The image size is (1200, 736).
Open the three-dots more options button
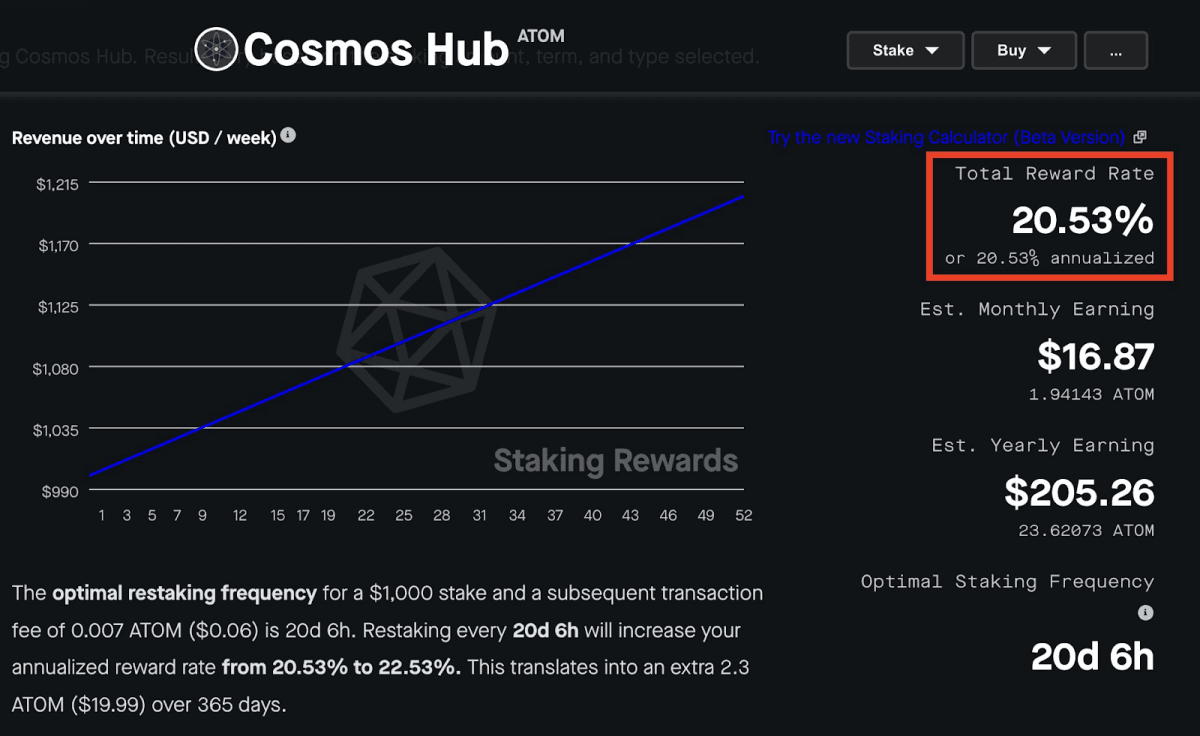pyautogui.click(x=1116, y=50)
